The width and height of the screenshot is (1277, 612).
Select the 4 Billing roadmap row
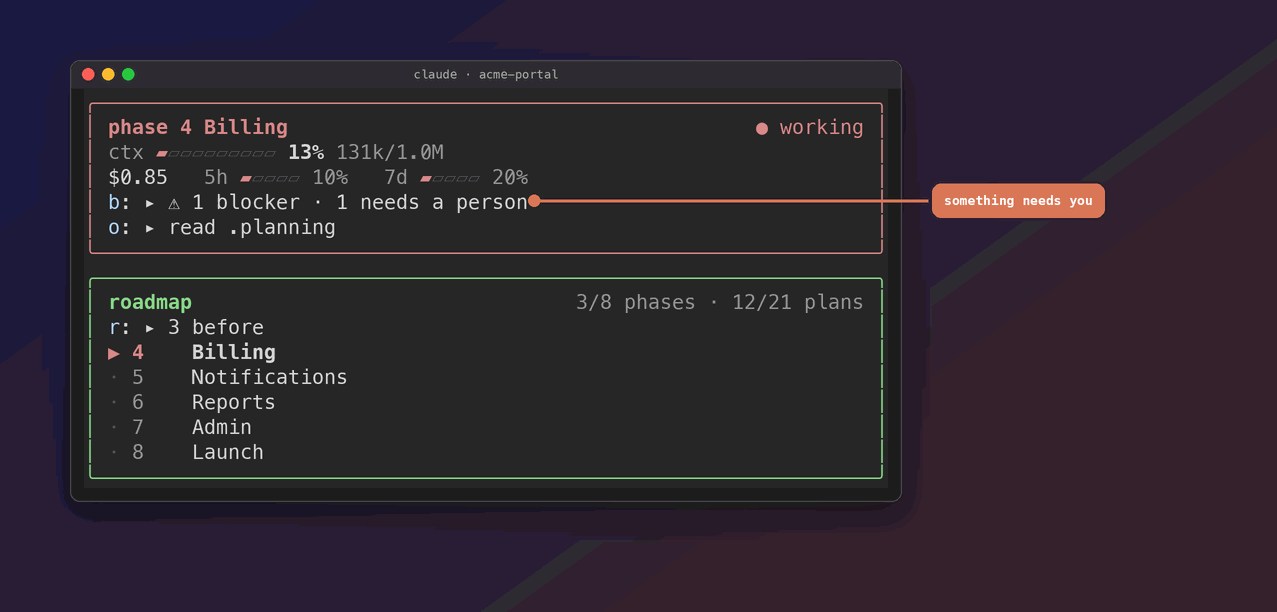[x=486, y=352]
